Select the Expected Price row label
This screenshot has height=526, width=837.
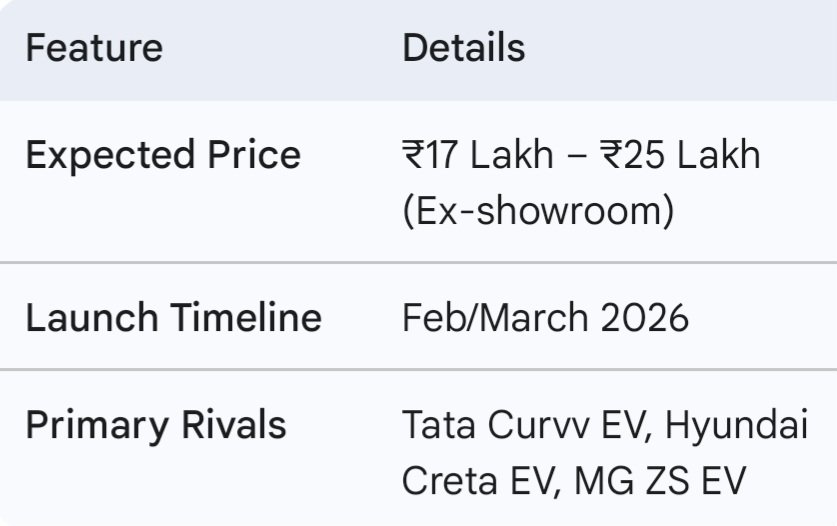click(162, 156)
